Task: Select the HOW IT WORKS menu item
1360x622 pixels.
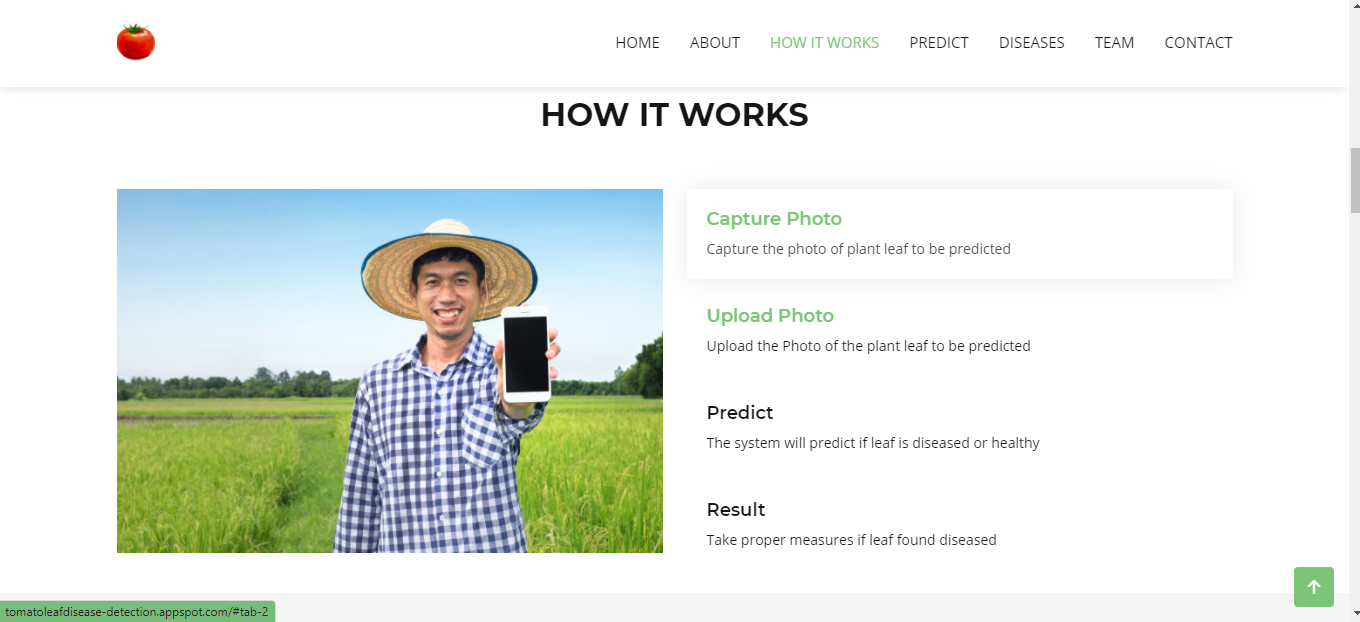Action: click(824, 42)
